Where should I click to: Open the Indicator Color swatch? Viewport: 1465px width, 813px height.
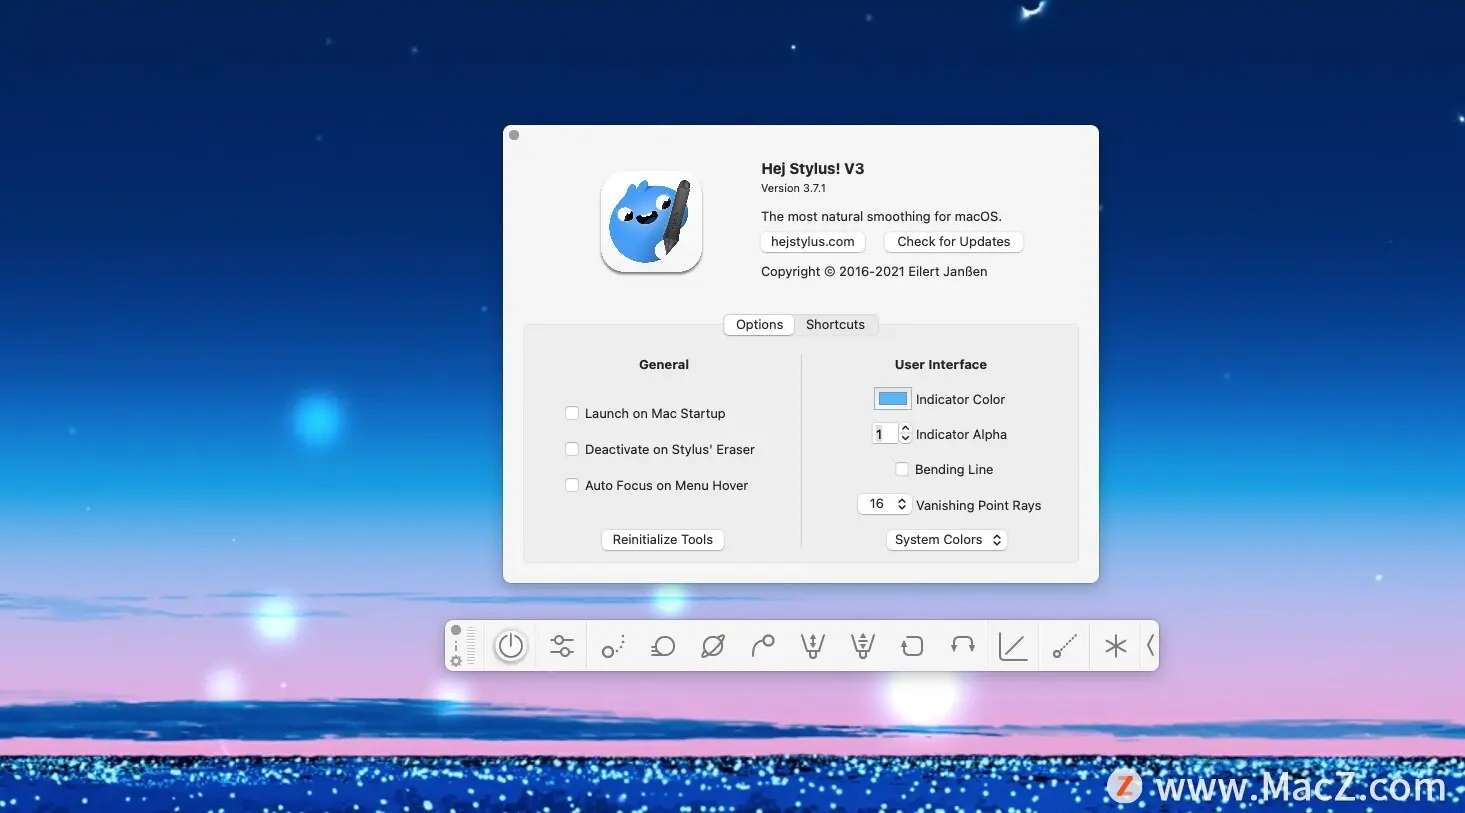pos(893,399)
